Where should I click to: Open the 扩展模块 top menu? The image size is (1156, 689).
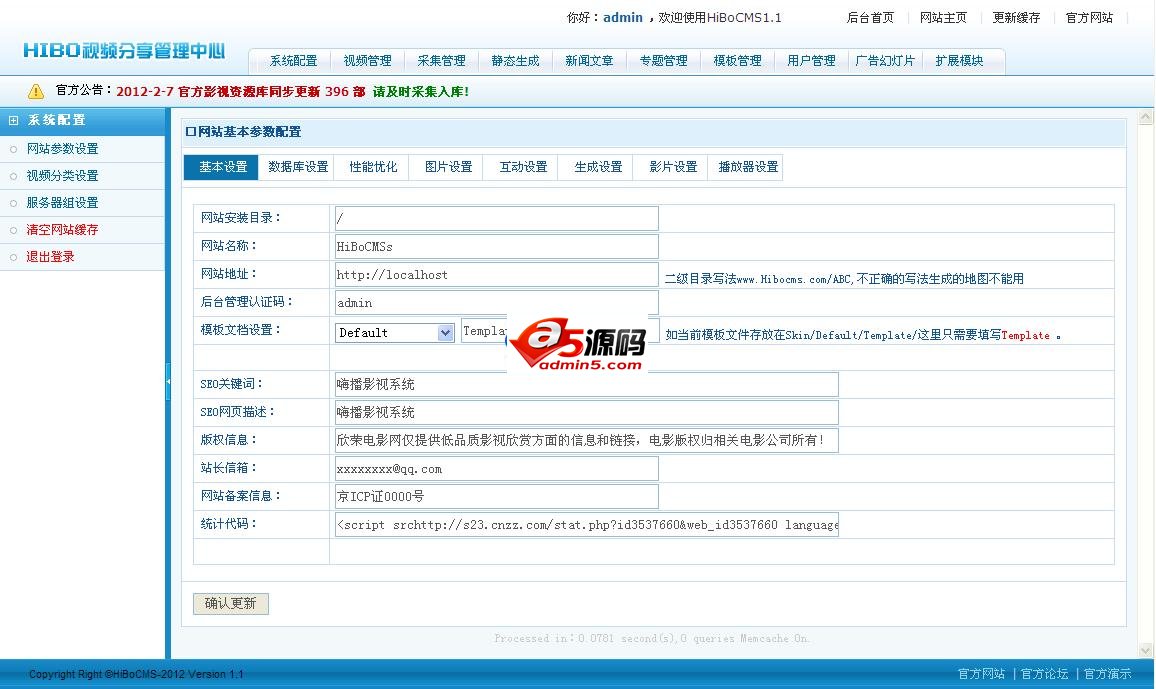959,61
